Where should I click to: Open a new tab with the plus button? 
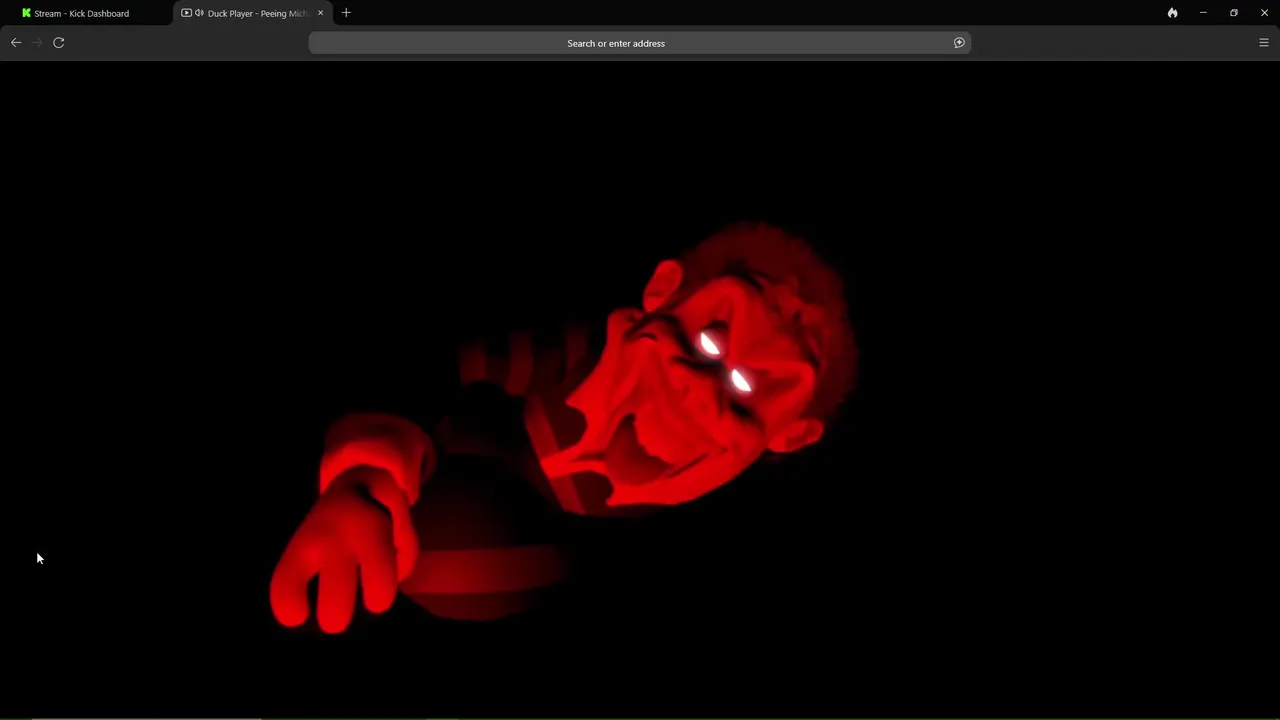point(346,13)
